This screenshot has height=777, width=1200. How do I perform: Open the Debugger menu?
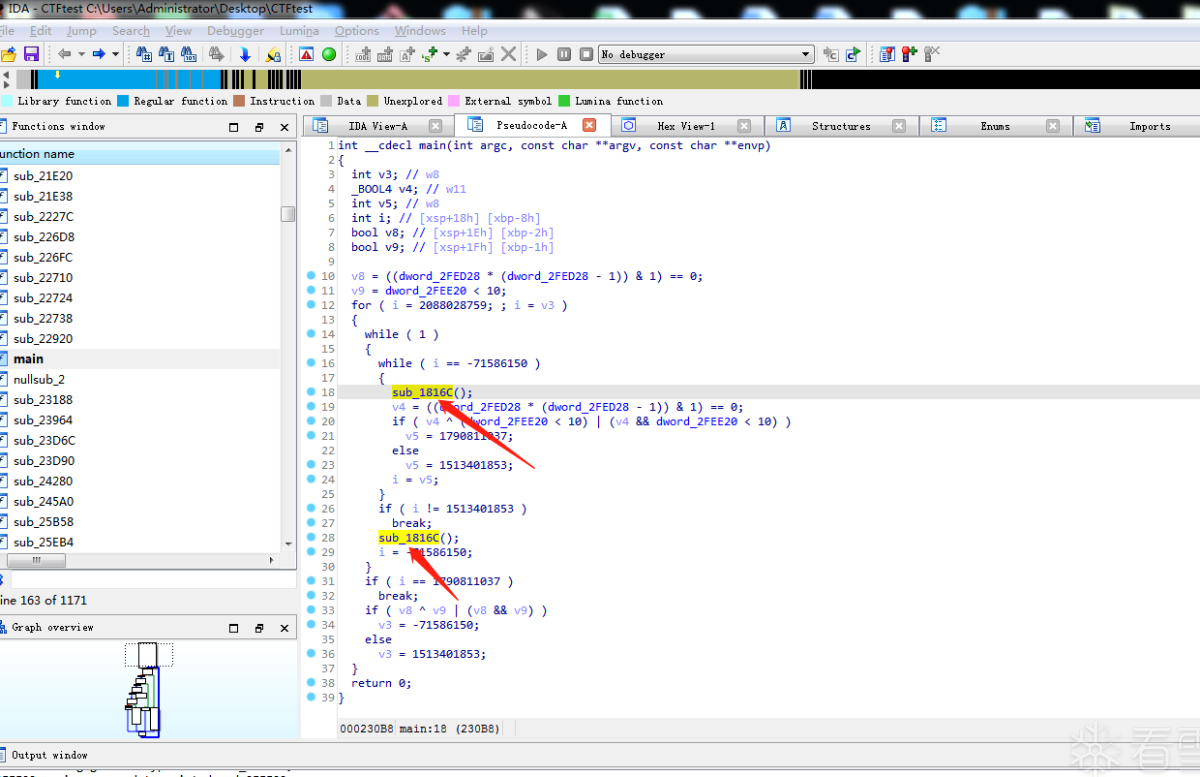click(236, 30)
